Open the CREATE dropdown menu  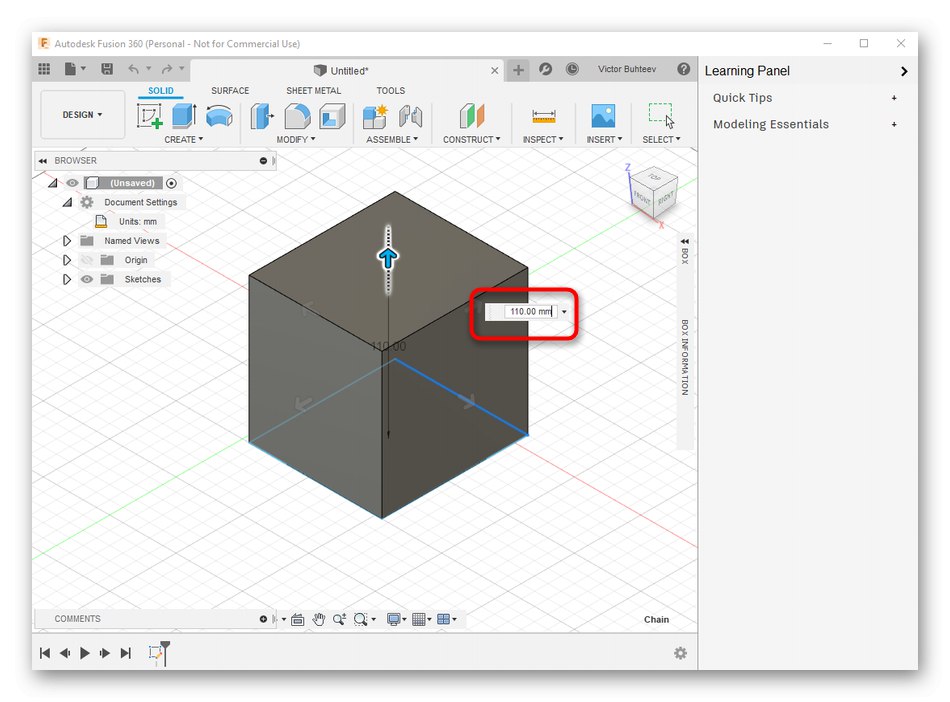(184, 139)
